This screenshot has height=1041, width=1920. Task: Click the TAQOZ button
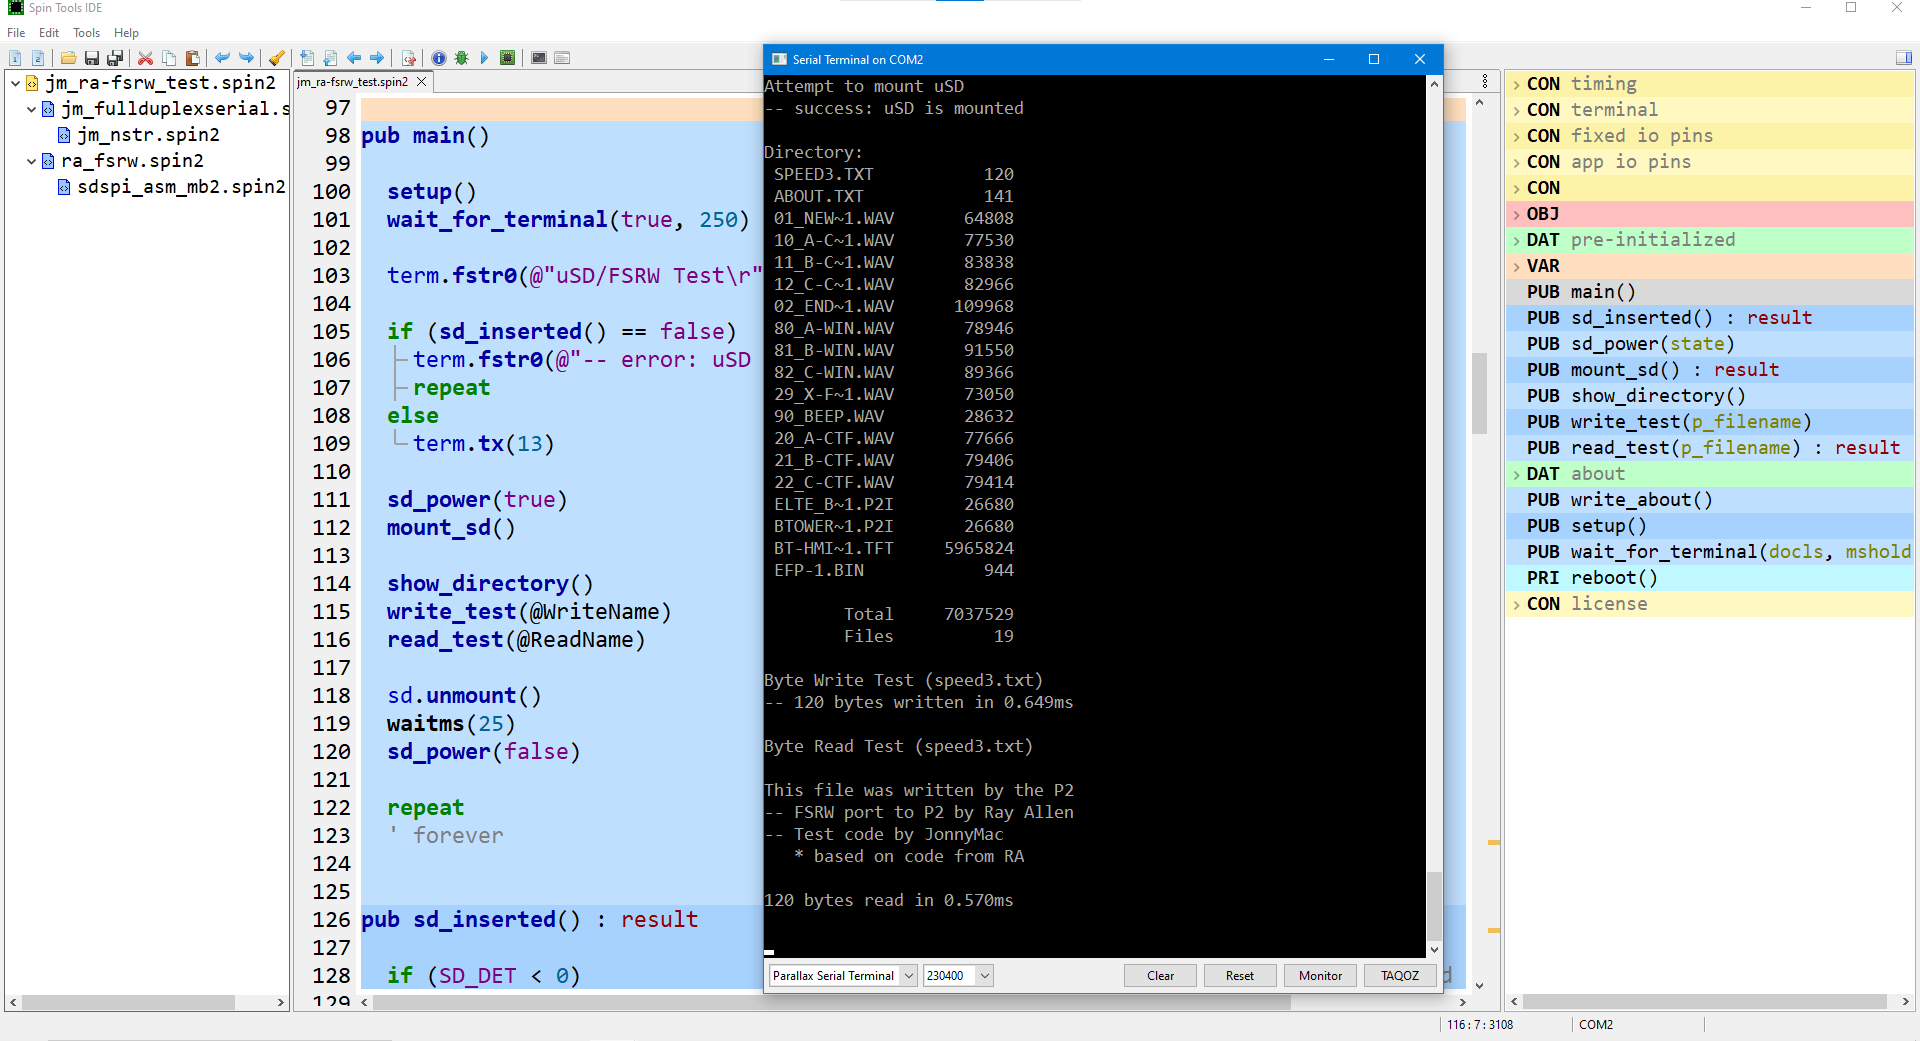(x=1399, y=976)
